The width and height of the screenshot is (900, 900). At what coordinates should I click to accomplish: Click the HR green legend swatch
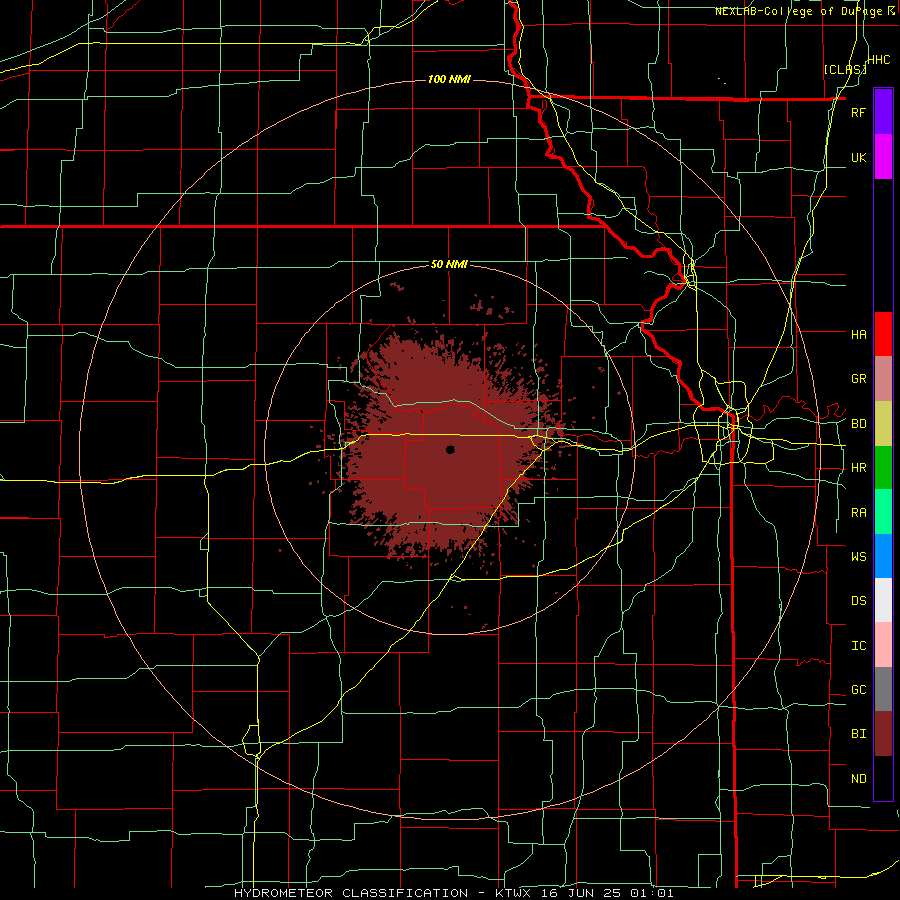[x=883, y=468]
